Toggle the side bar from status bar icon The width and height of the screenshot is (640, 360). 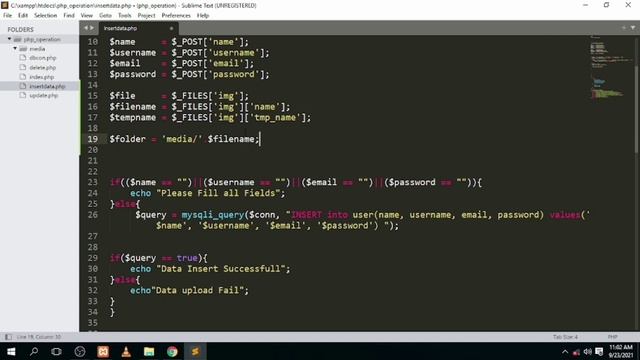click(x=8, y=337)
